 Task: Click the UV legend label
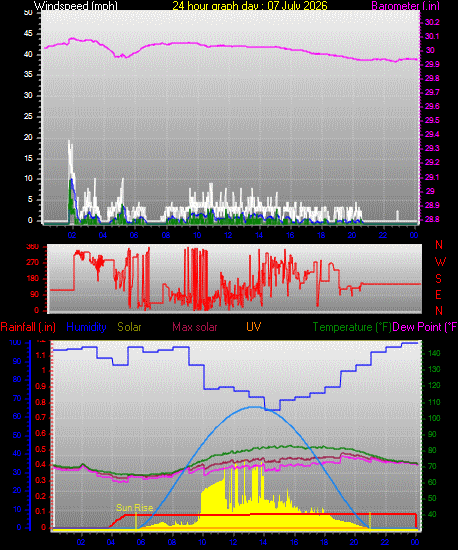[x=254, y=327]
